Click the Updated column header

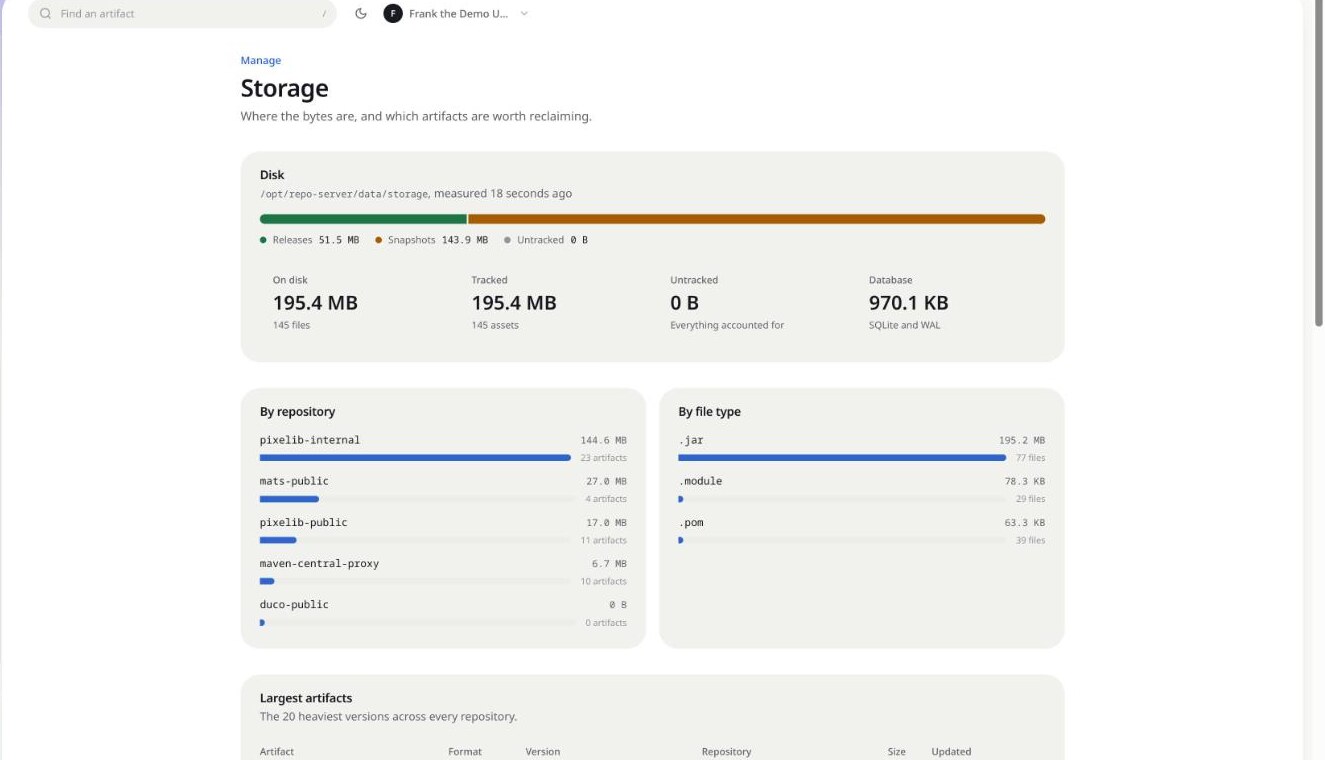point(951,752)
